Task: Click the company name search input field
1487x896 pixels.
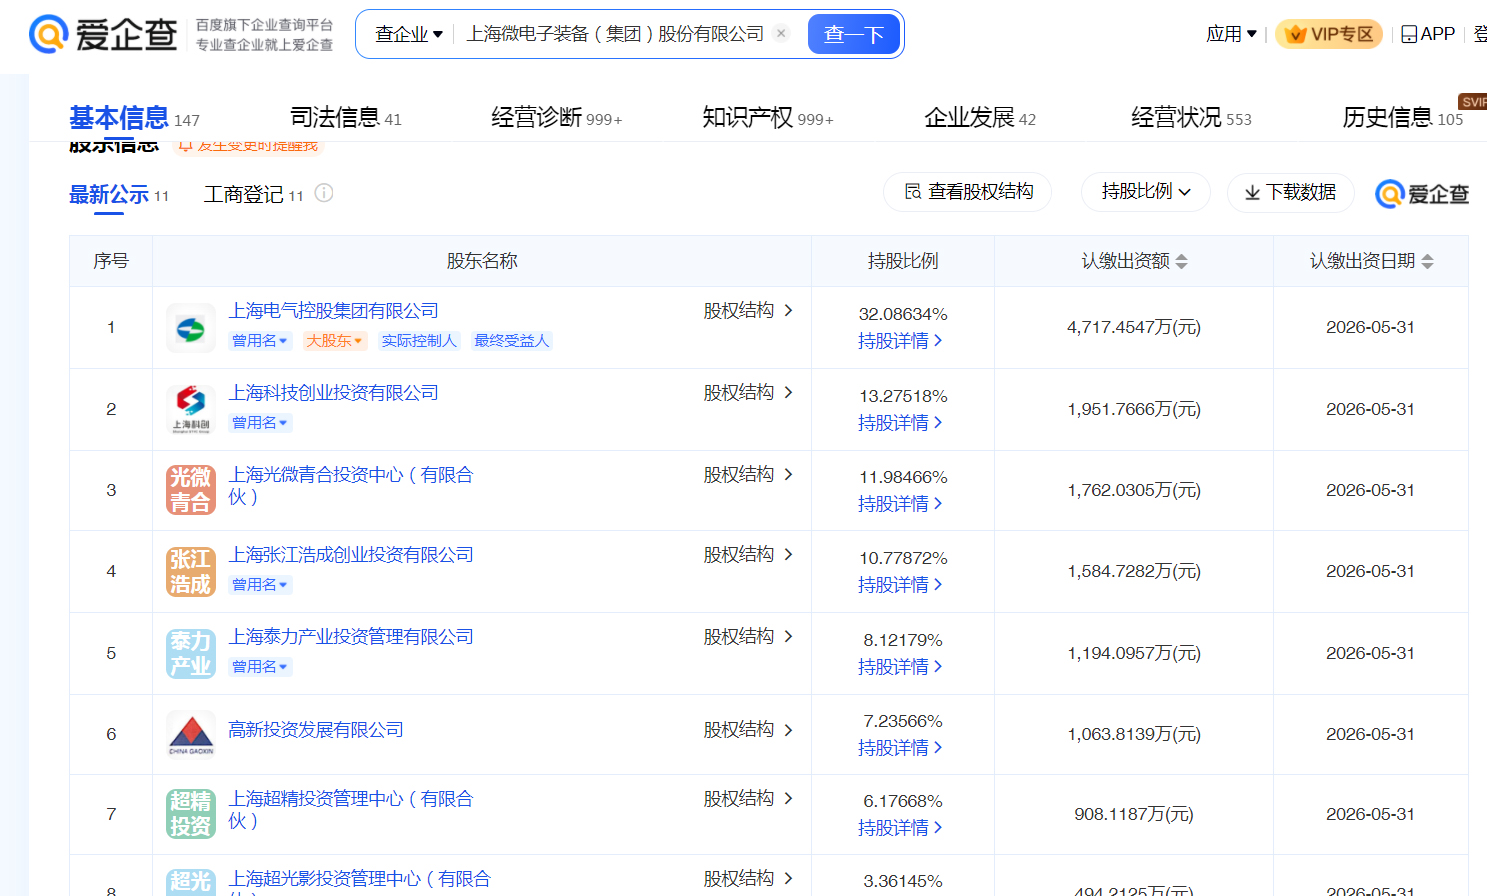Action: point(615,34)
